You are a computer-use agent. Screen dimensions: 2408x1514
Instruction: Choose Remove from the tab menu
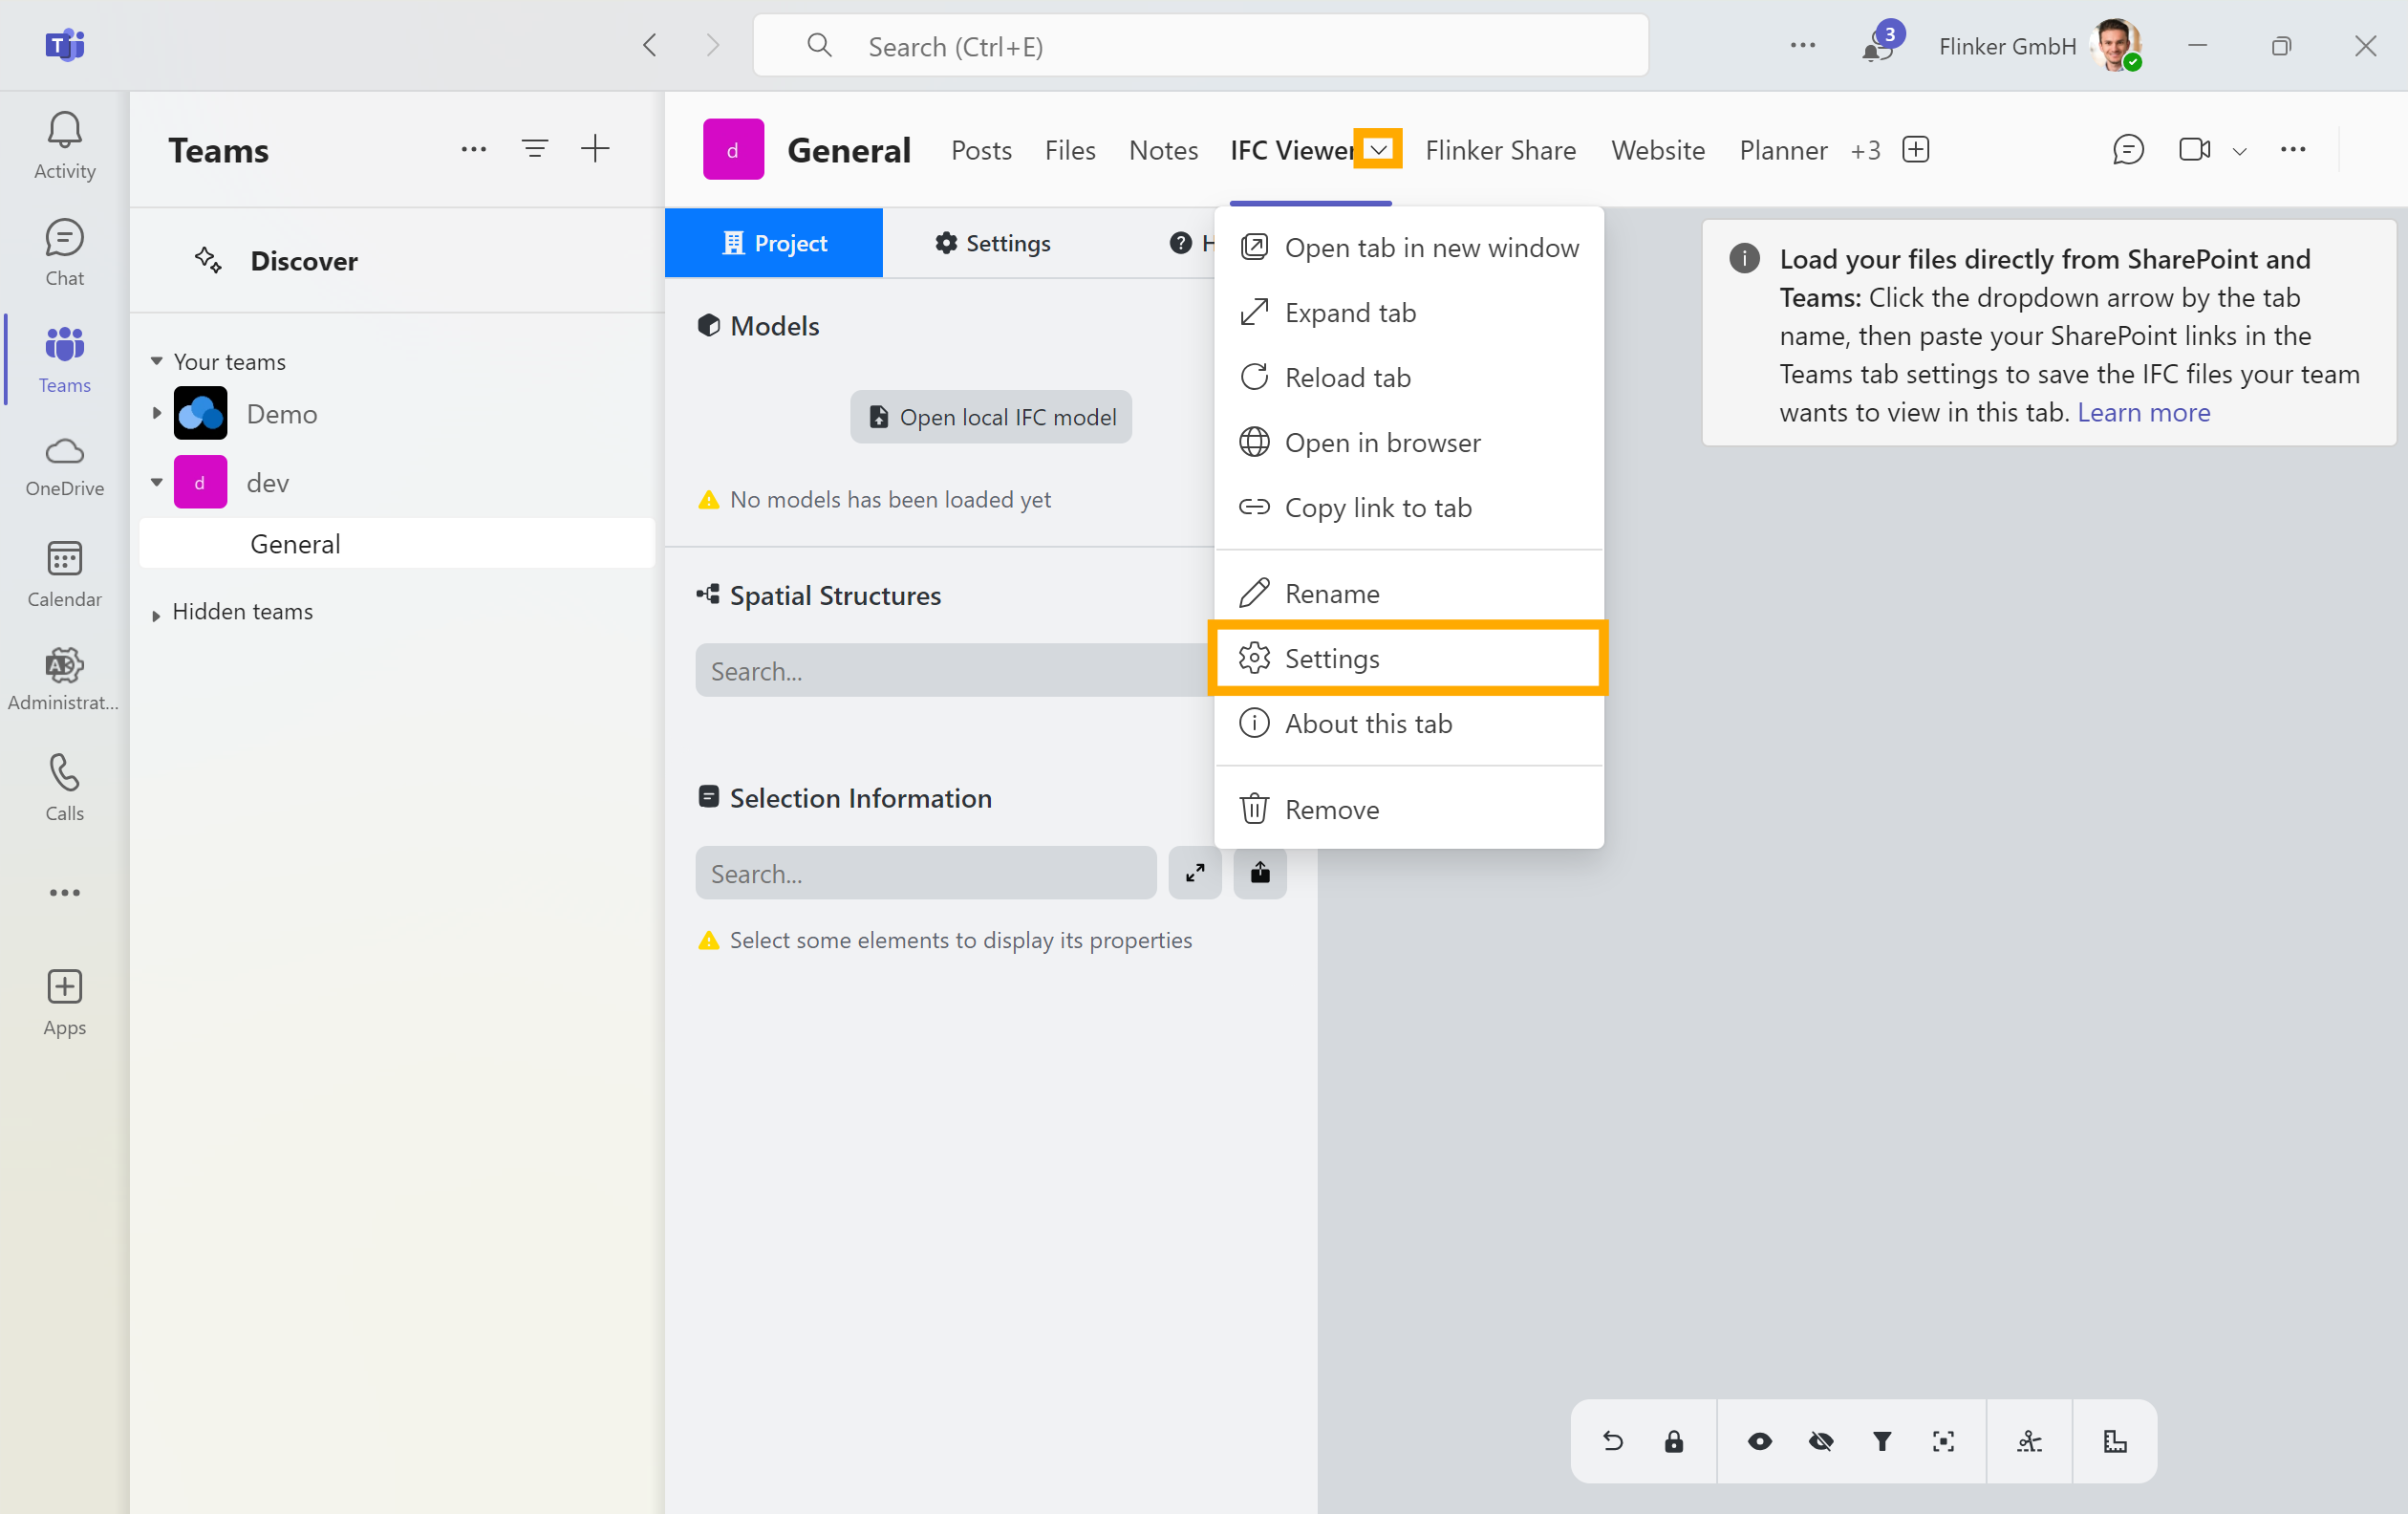pyautogui.click(x=1409, y=809)
